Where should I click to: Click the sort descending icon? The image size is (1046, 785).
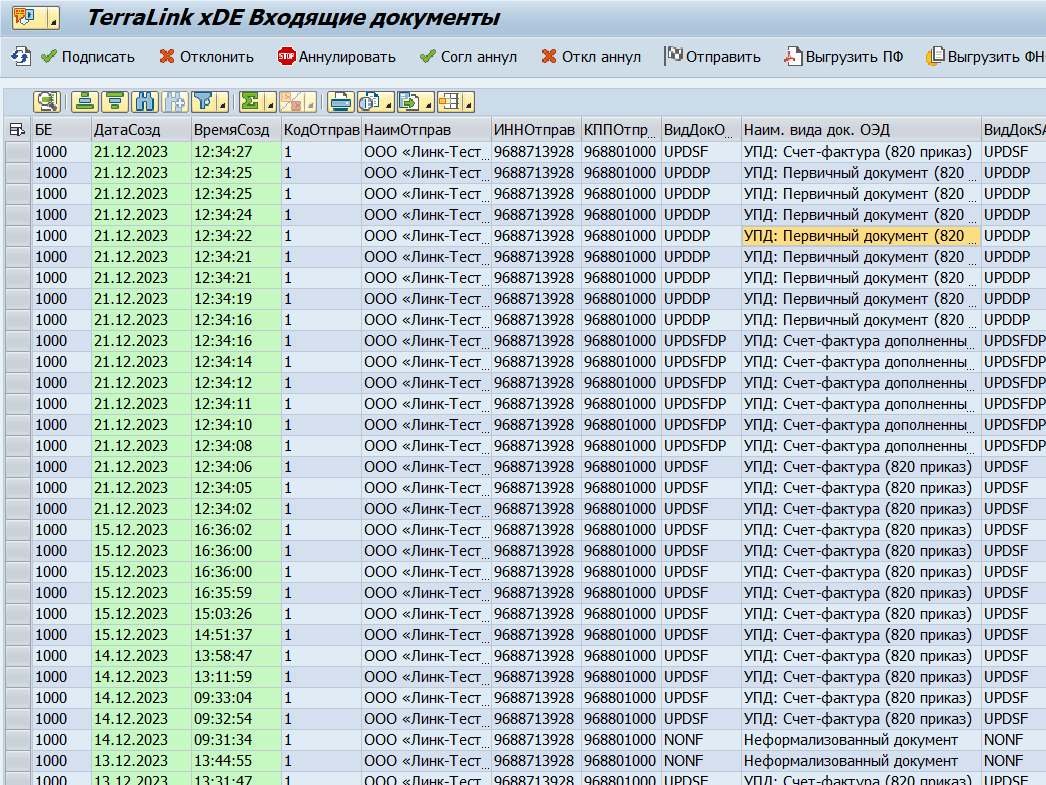[x=115, y=101]
